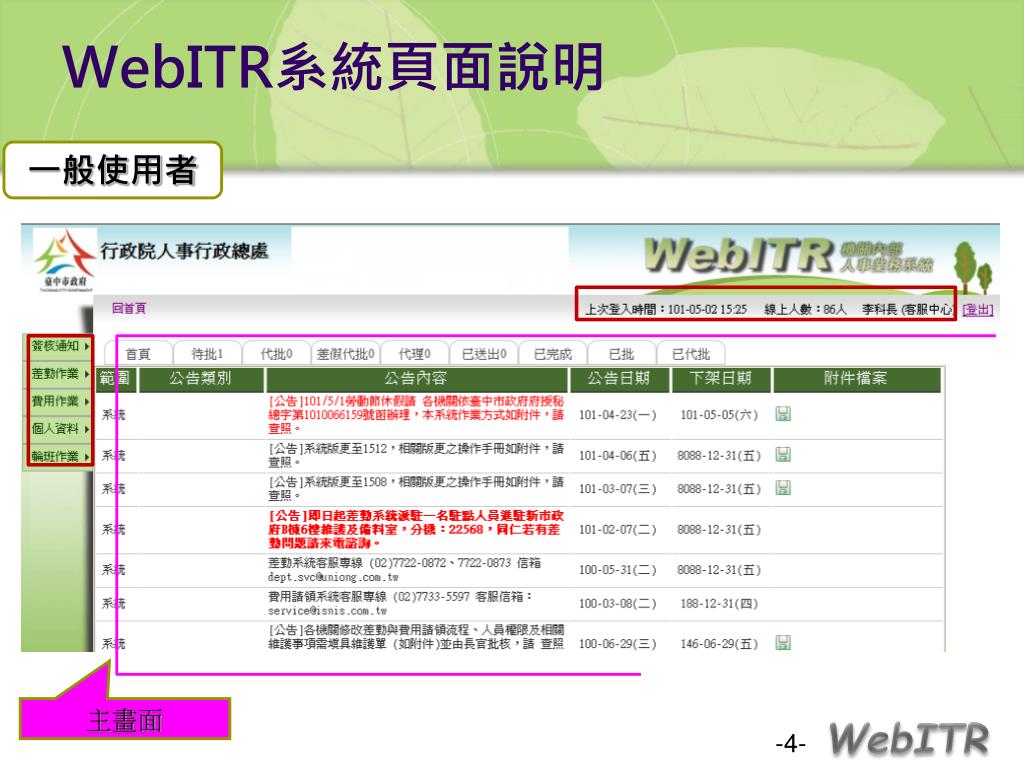Viewport: 1024px width, 768px height.
Task: Open the 即日起差勤系統派駐 announcement
Action: pos(416,529)
